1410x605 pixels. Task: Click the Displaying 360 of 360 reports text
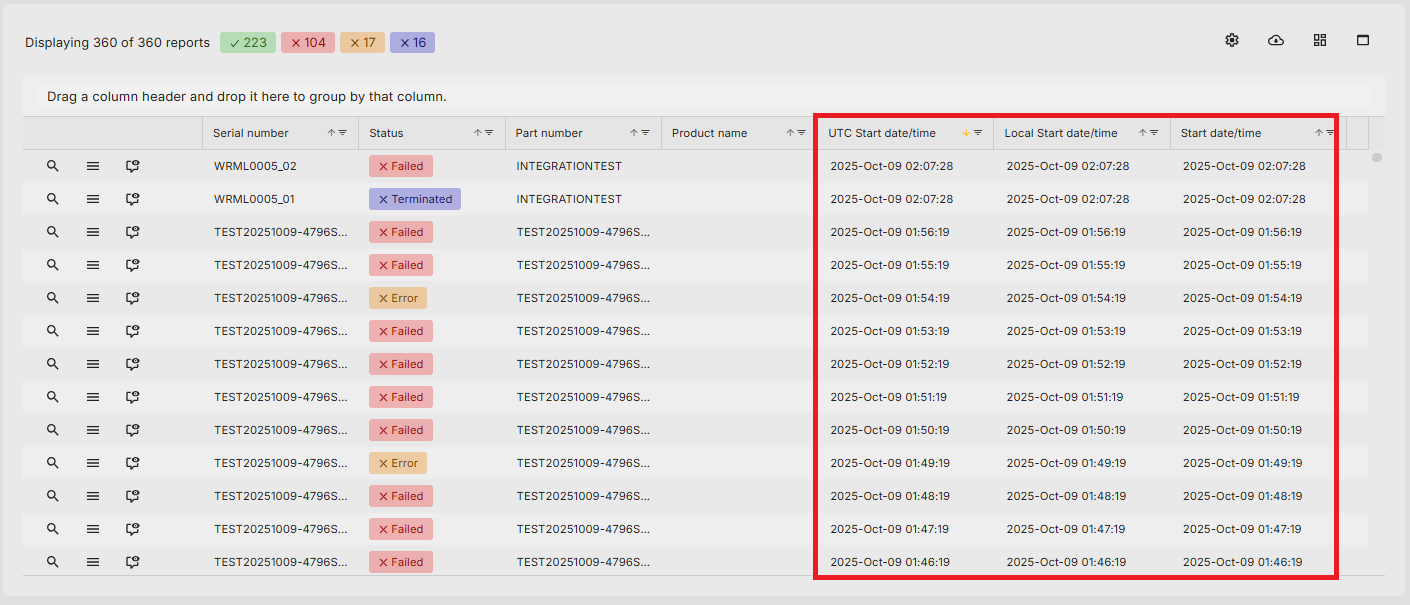pyautogui.click(x=118, y=42)
